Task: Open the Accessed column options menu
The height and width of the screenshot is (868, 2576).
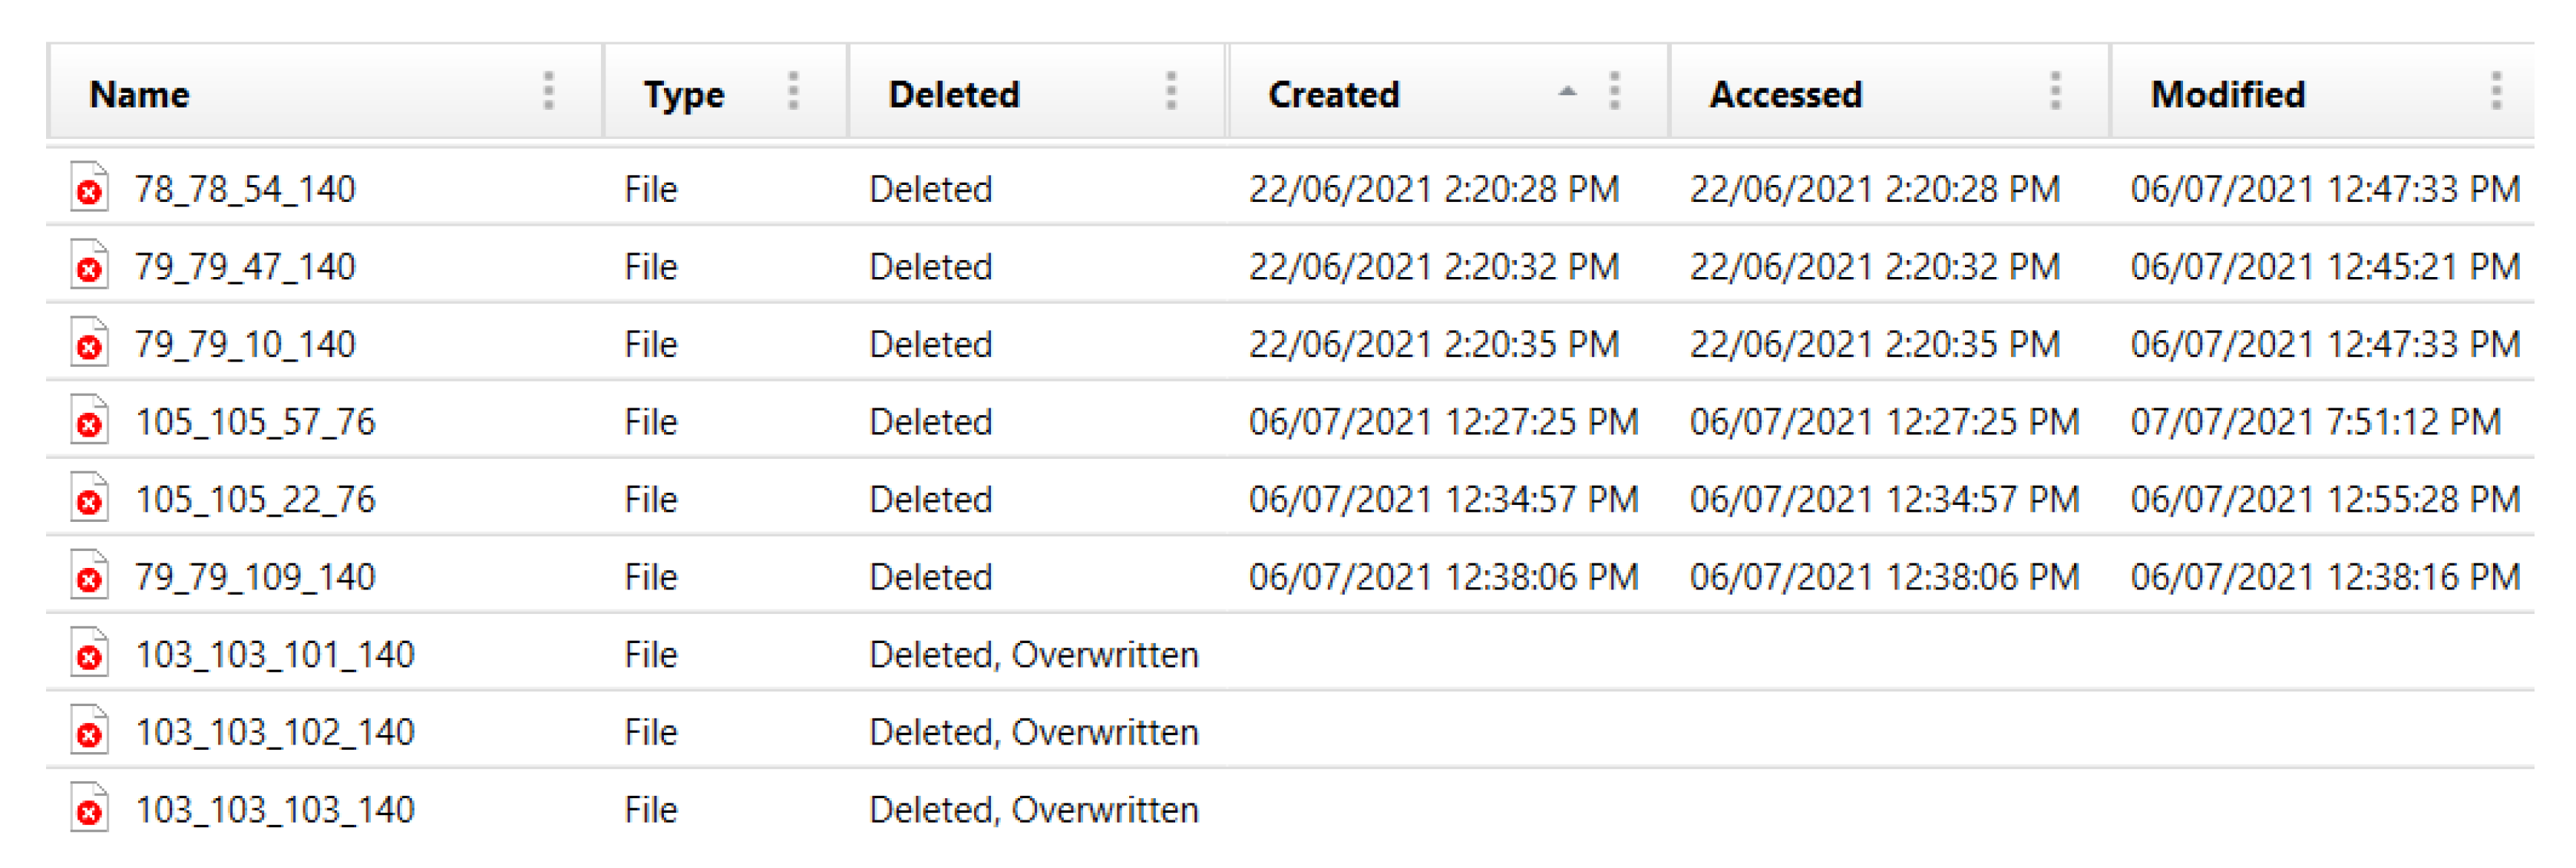Action: point(2055,92)
